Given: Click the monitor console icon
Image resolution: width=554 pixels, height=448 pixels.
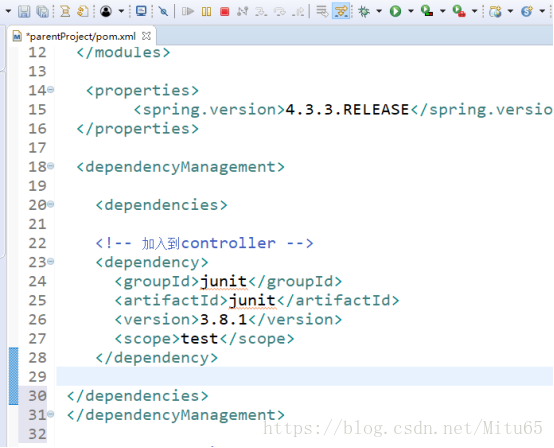Looking at the screenshot, I should coord(141,11).
